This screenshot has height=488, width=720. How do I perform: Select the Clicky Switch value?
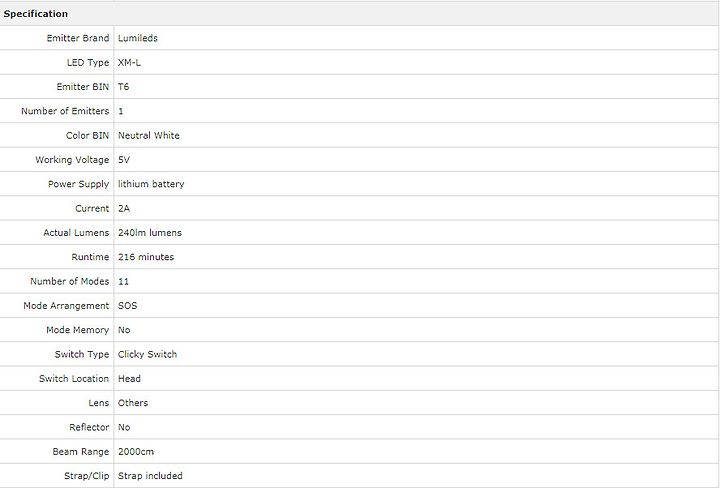[147, 354]
